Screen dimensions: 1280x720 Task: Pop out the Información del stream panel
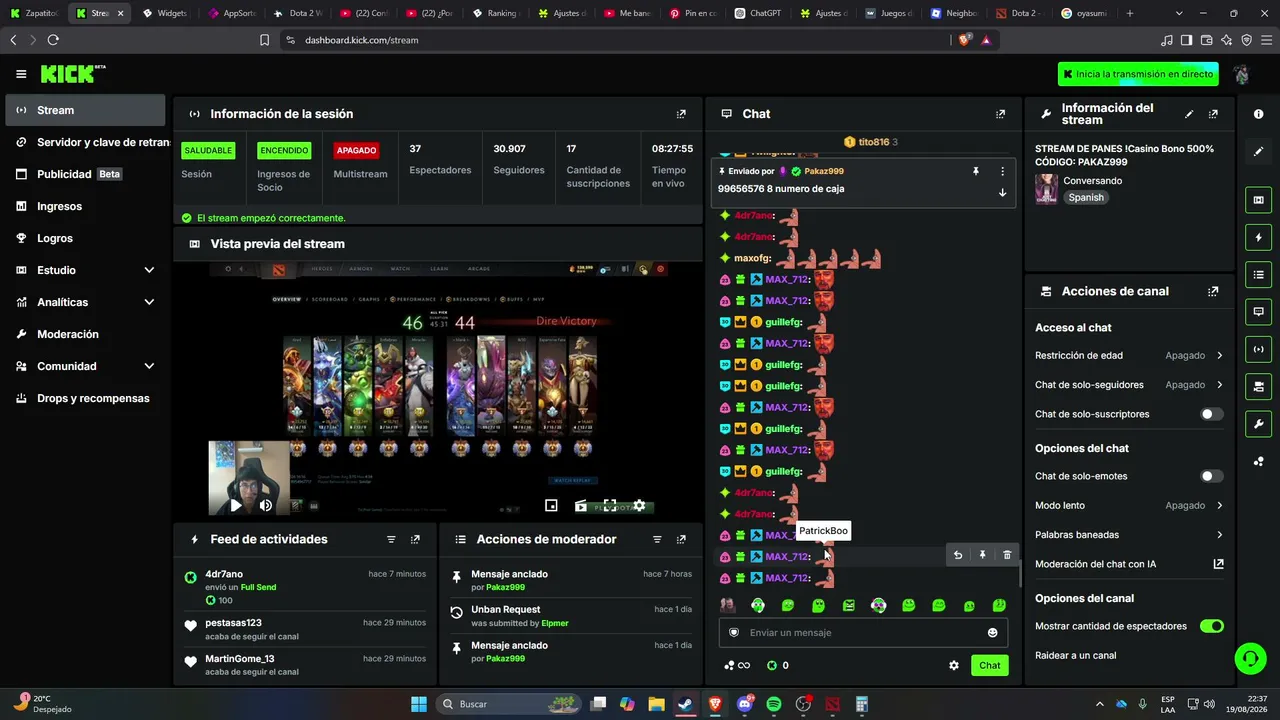tap(1213, 114)
